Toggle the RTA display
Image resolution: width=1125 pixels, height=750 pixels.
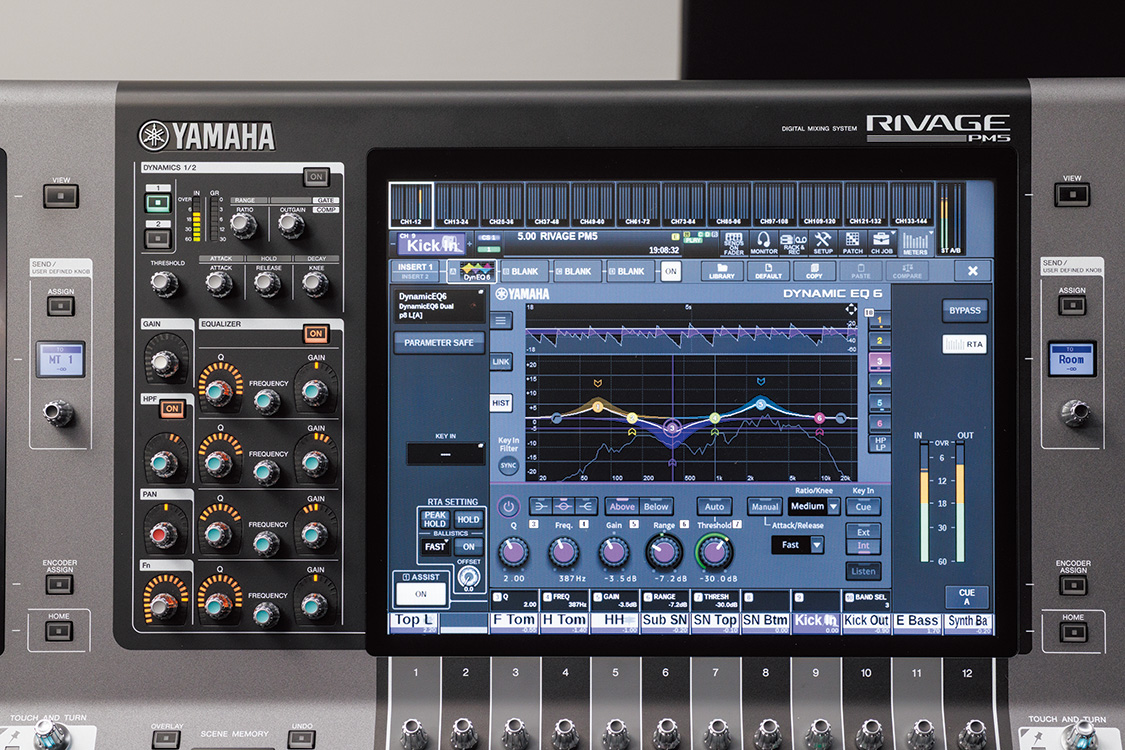click(964, 344)
